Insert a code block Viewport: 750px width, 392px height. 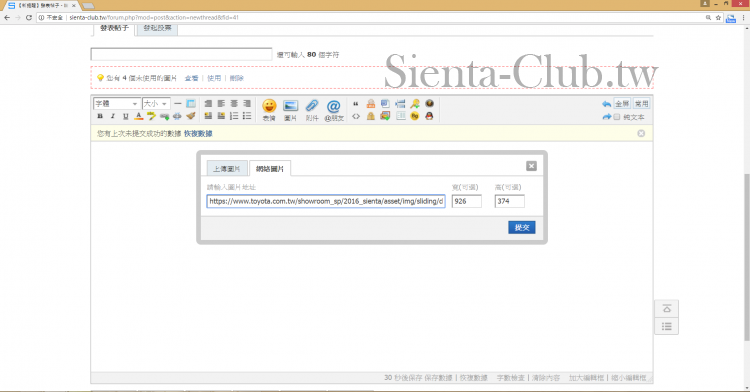pyautogui.click(x=356, y=116)
